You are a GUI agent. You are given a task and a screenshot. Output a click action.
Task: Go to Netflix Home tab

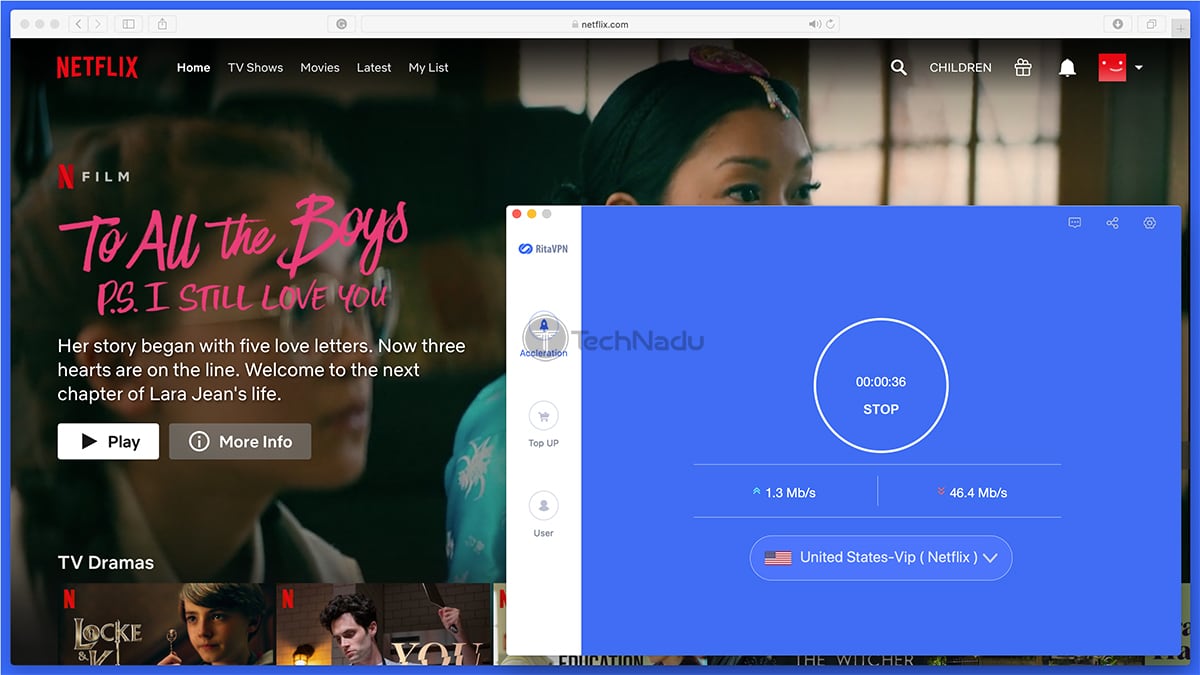194,68
